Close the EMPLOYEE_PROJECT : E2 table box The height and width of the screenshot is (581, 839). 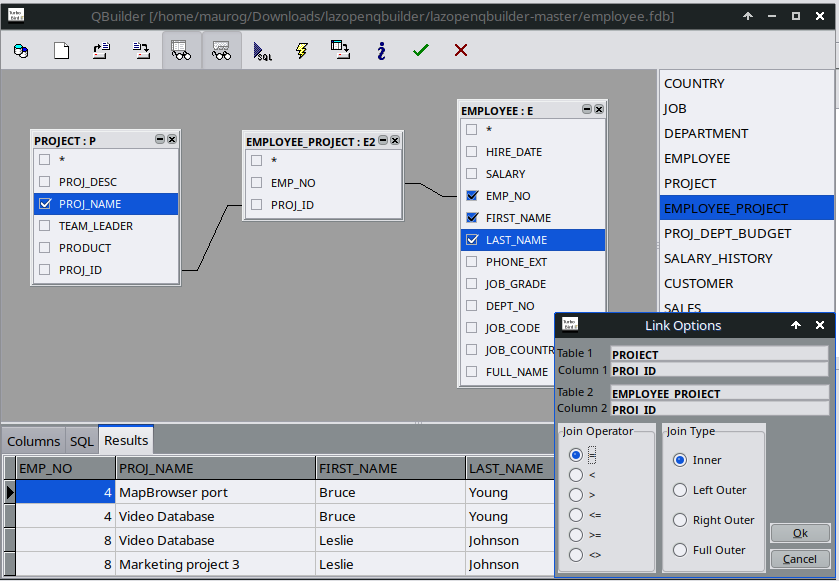395,140
